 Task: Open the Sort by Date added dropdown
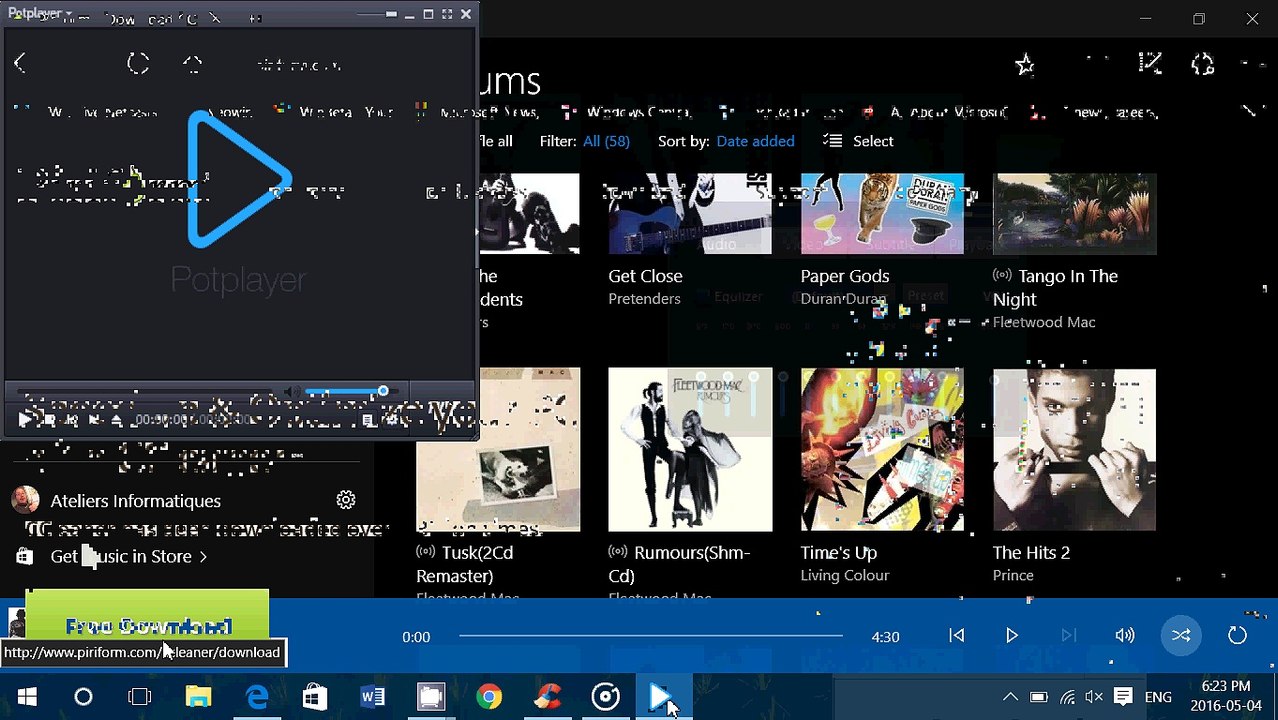755,141
